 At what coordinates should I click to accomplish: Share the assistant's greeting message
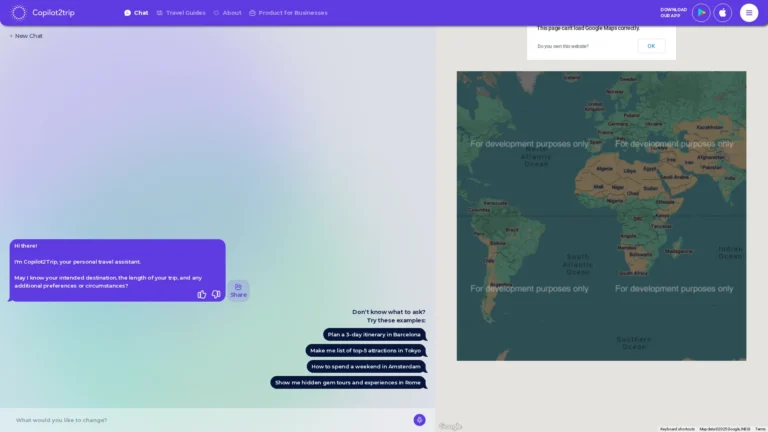click(x=238, y=290)
